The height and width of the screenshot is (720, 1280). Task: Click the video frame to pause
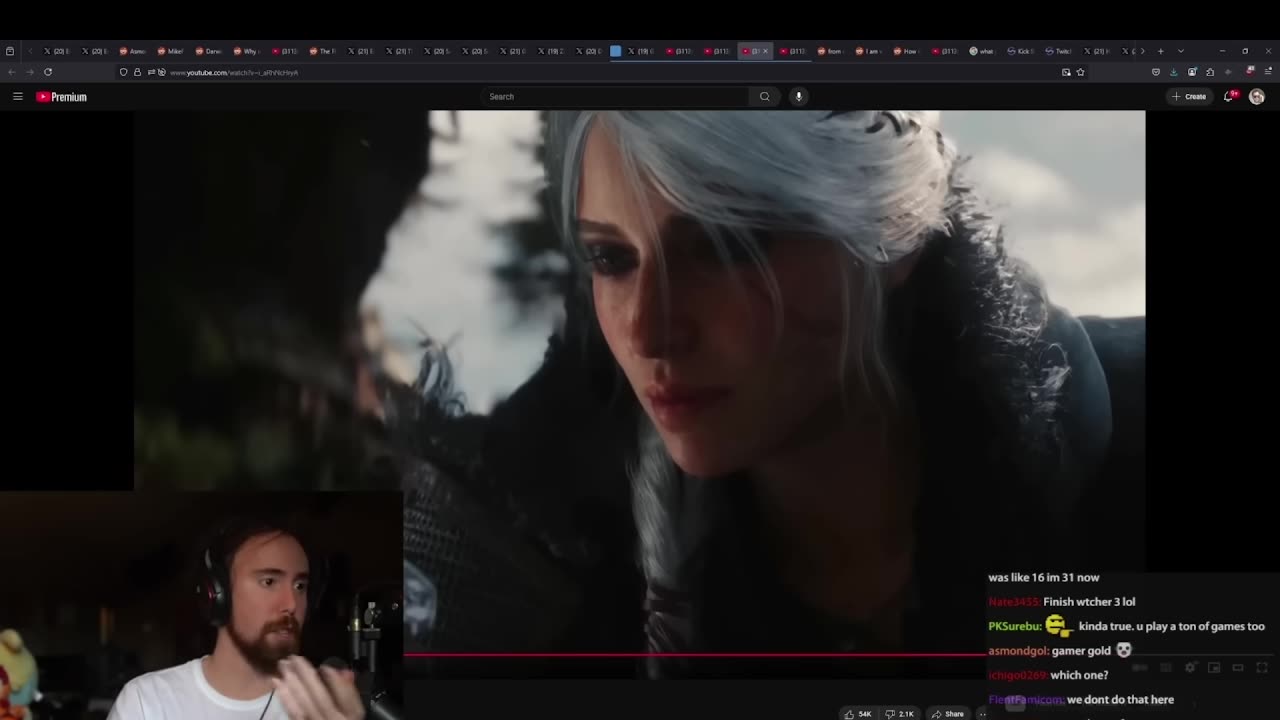point(640,380)
